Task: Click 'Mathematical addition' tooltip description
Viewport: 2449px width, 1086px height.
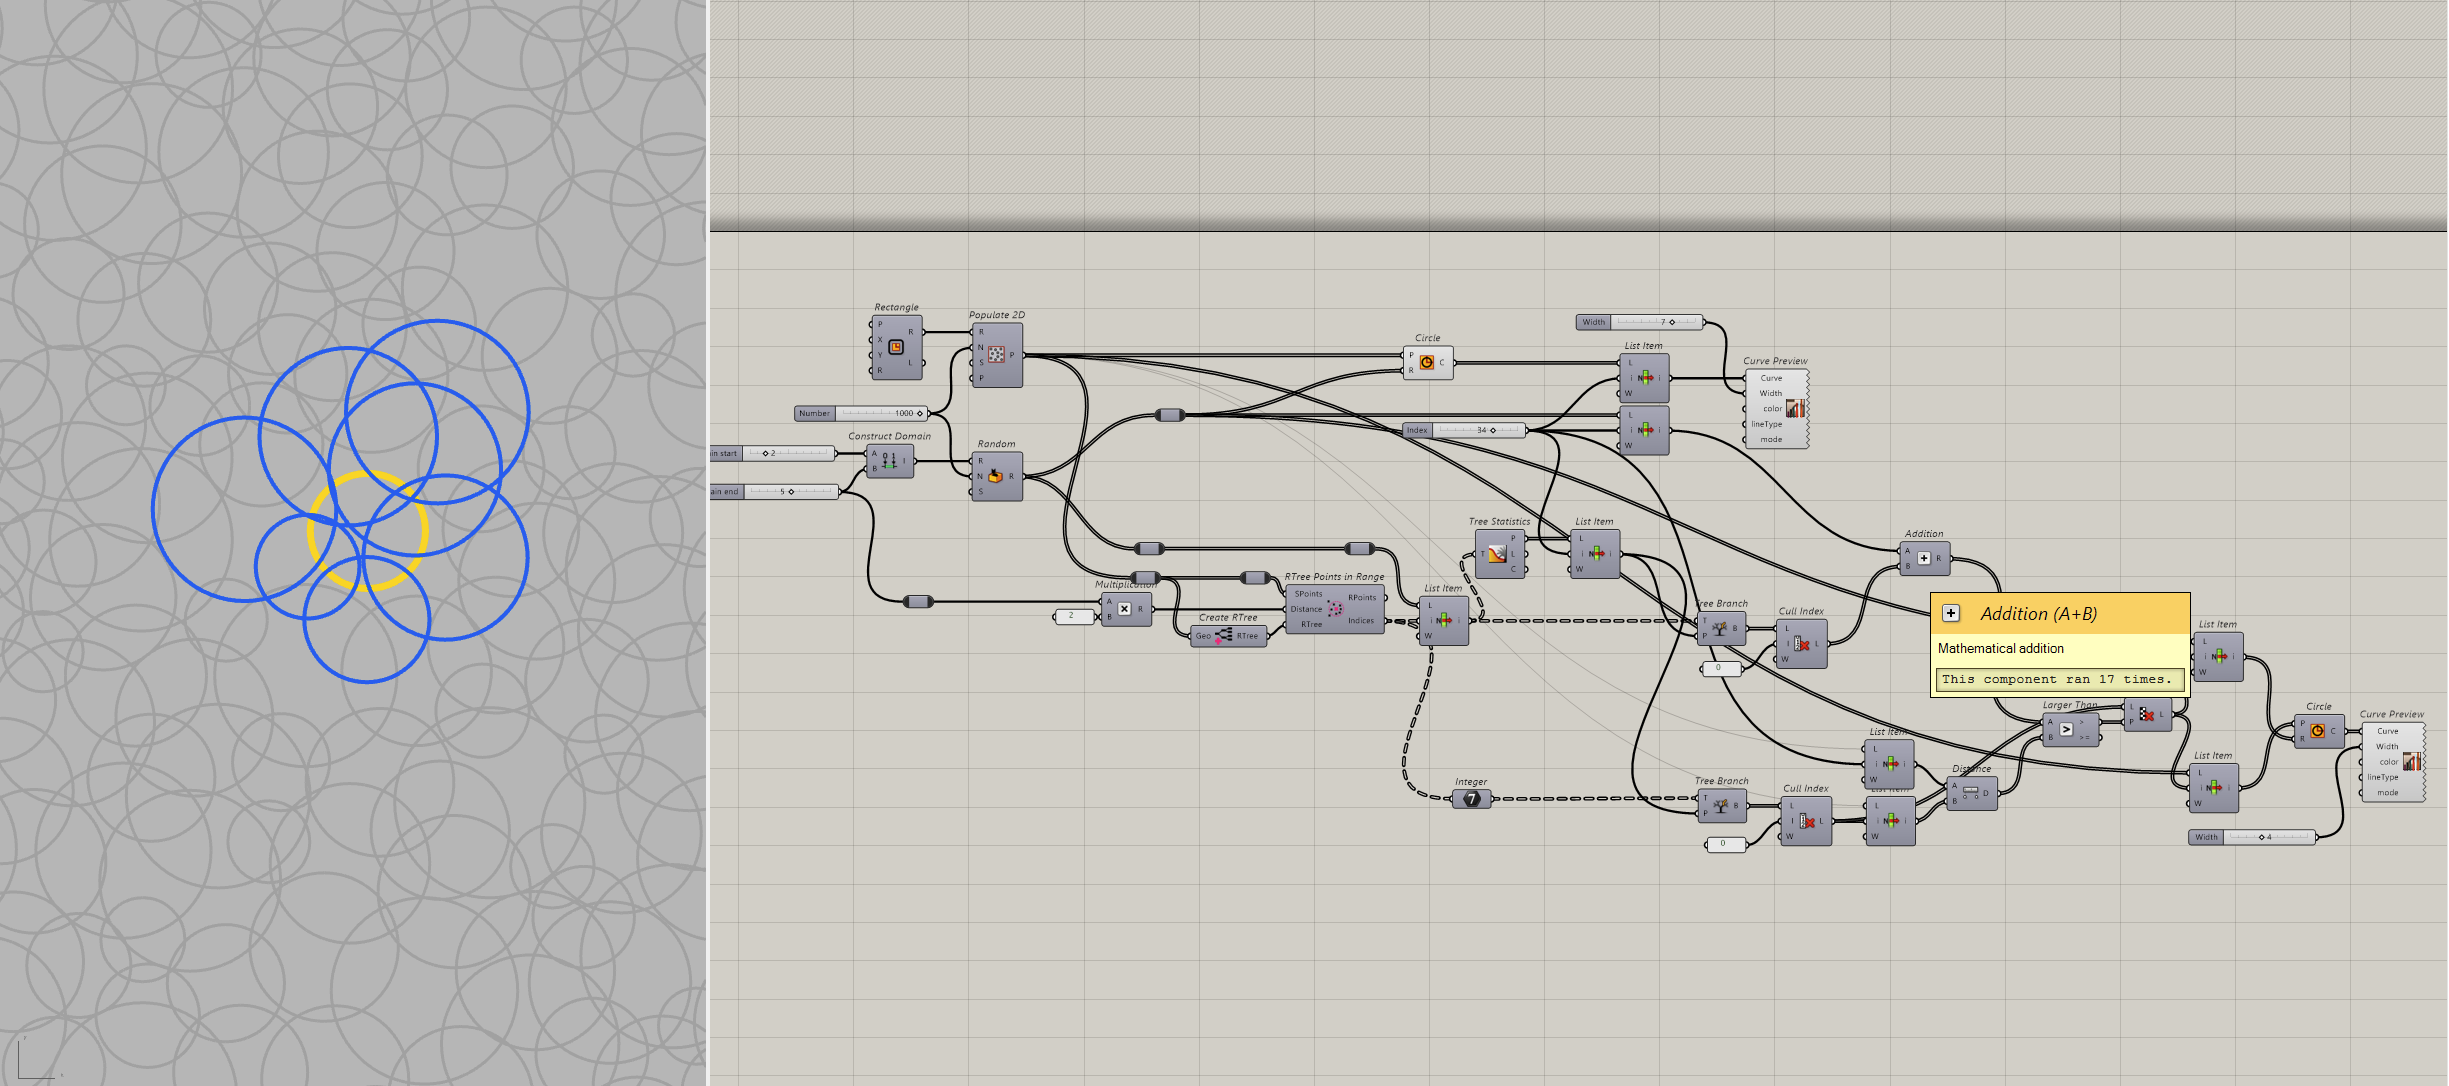Action: pyautogui.click(x=2000, y=648)
